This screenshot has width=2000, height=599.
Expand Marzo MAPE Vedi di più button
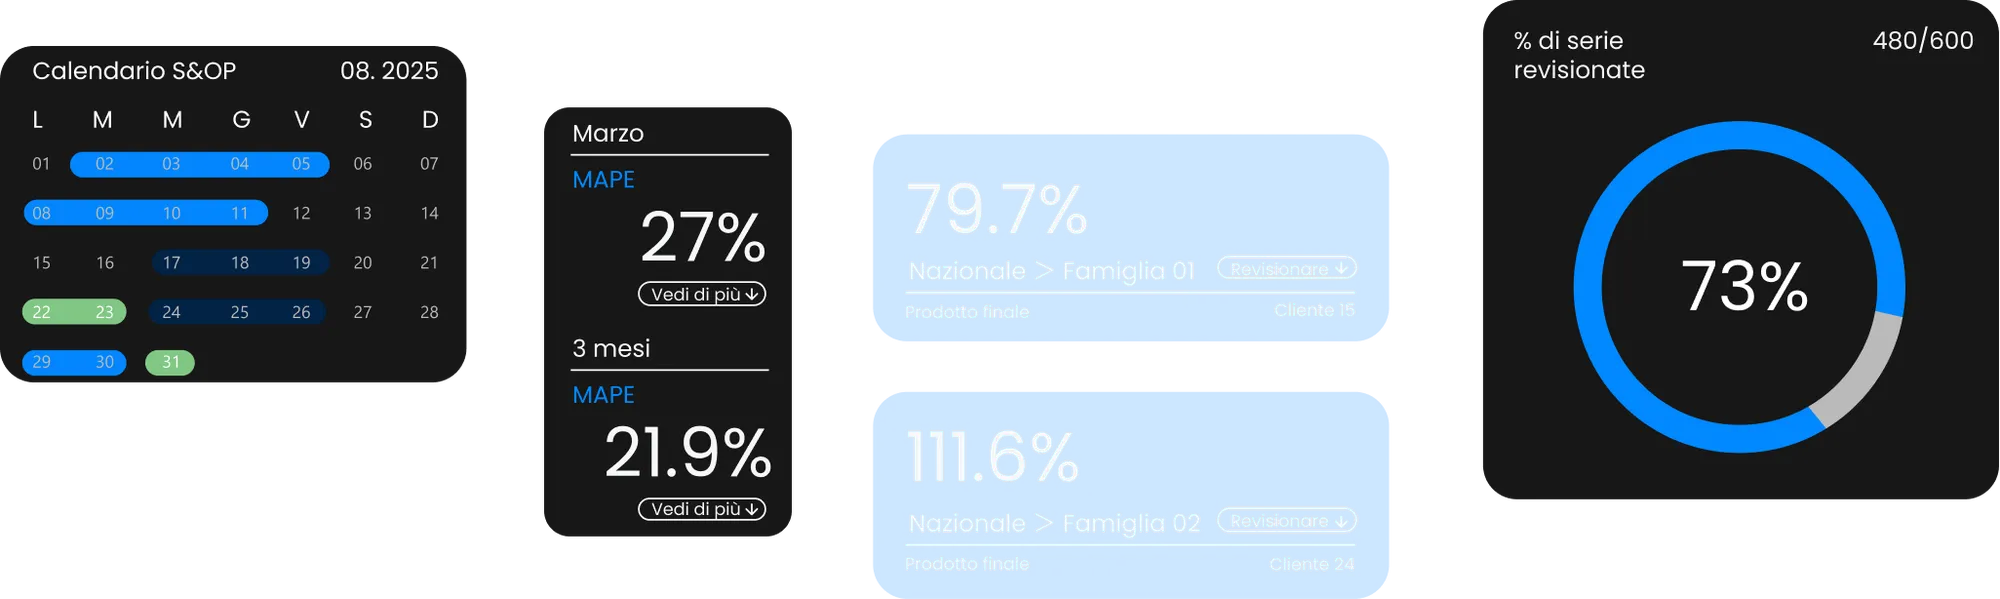pyautogui.click(x=702, y=294)
